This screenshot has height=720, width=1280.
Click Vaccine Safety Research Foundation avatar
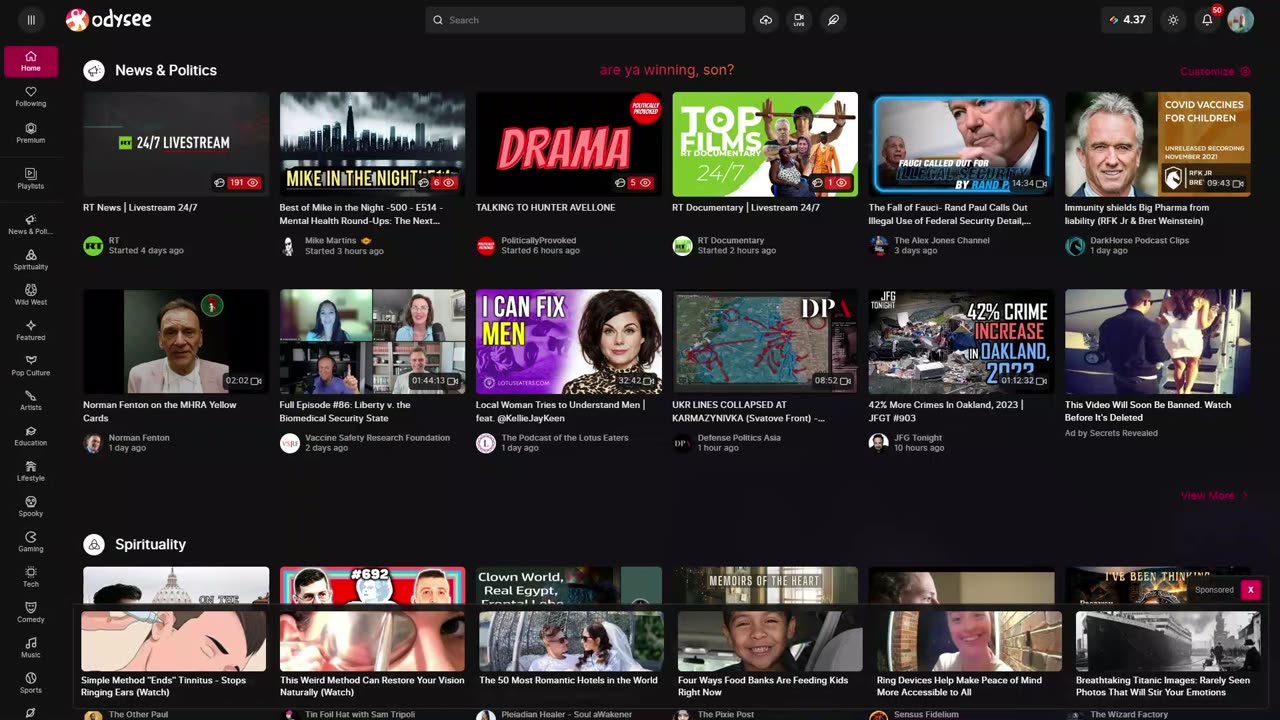point(290,443)
